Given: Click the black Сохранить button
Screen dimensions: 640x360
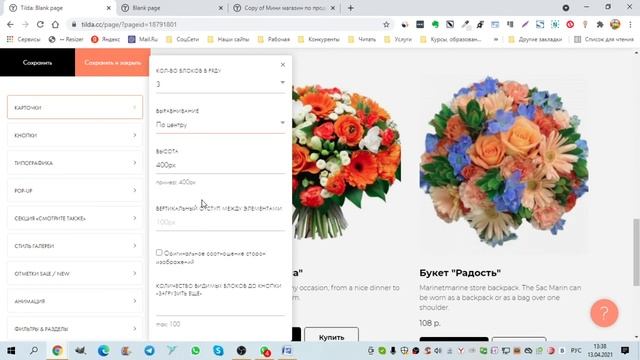Looking at the screenshot, I should (38, 62).
